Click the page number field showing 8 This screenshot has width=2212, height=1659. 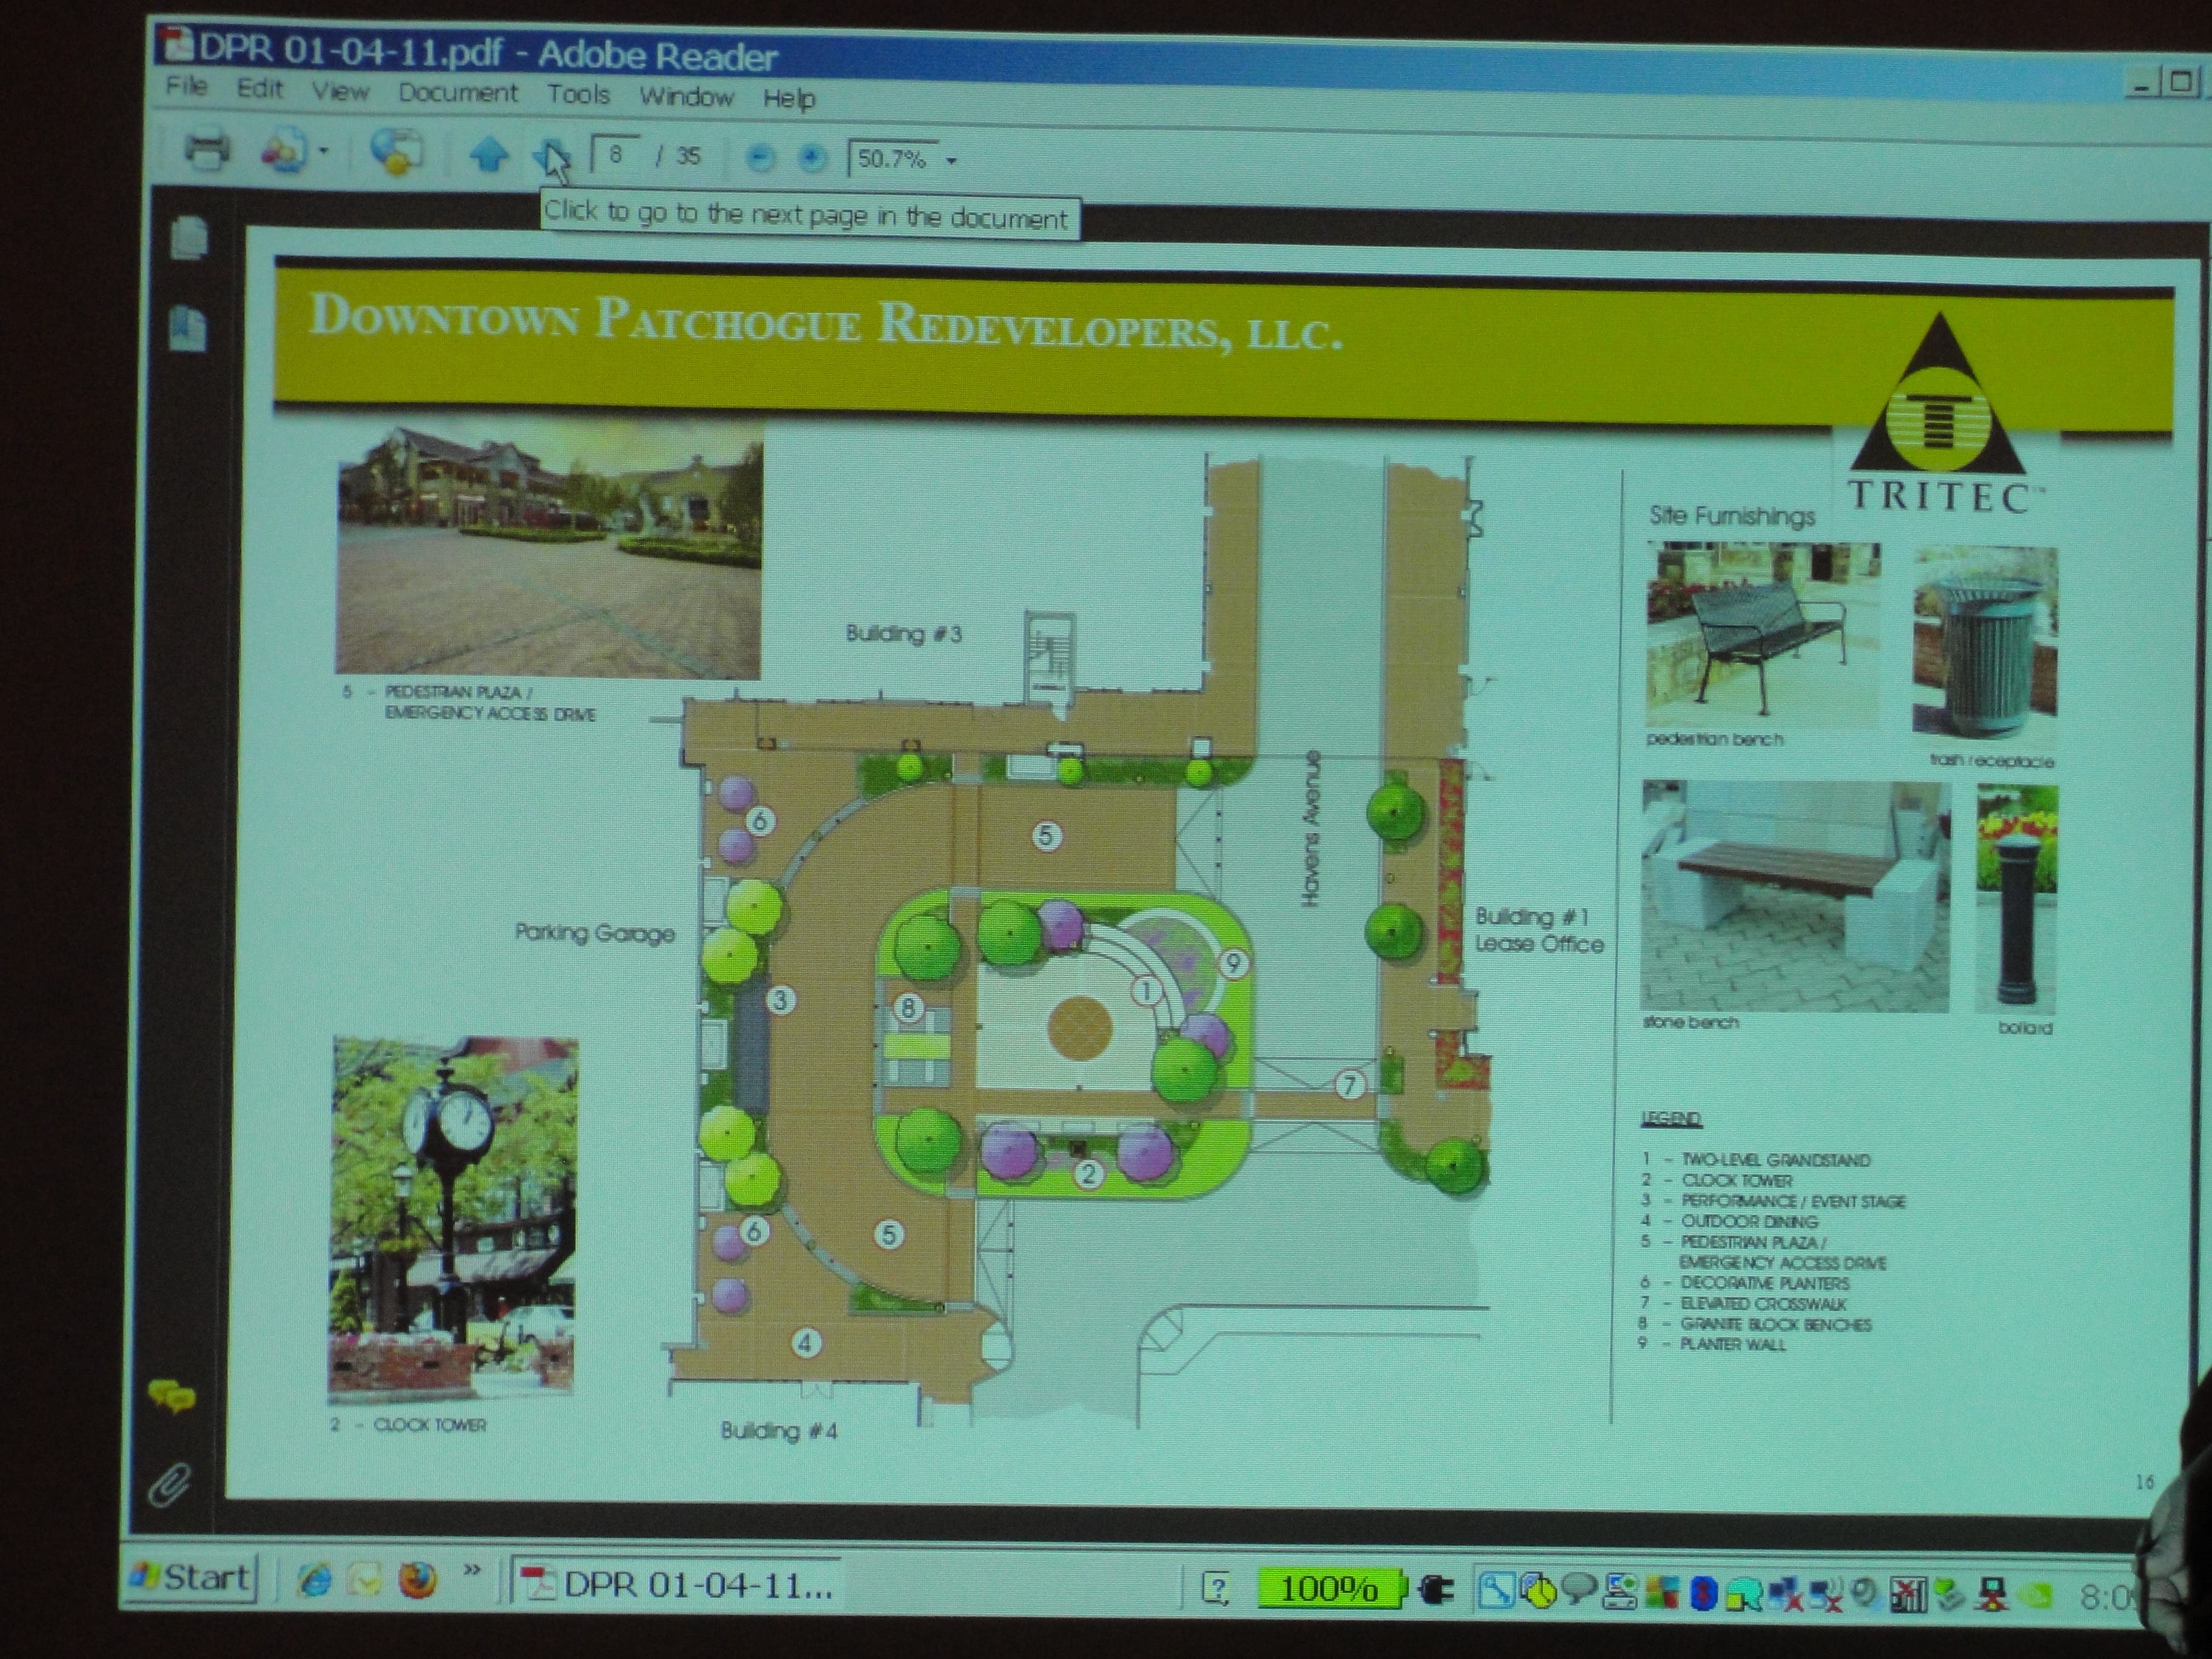(x=615, y=155)
